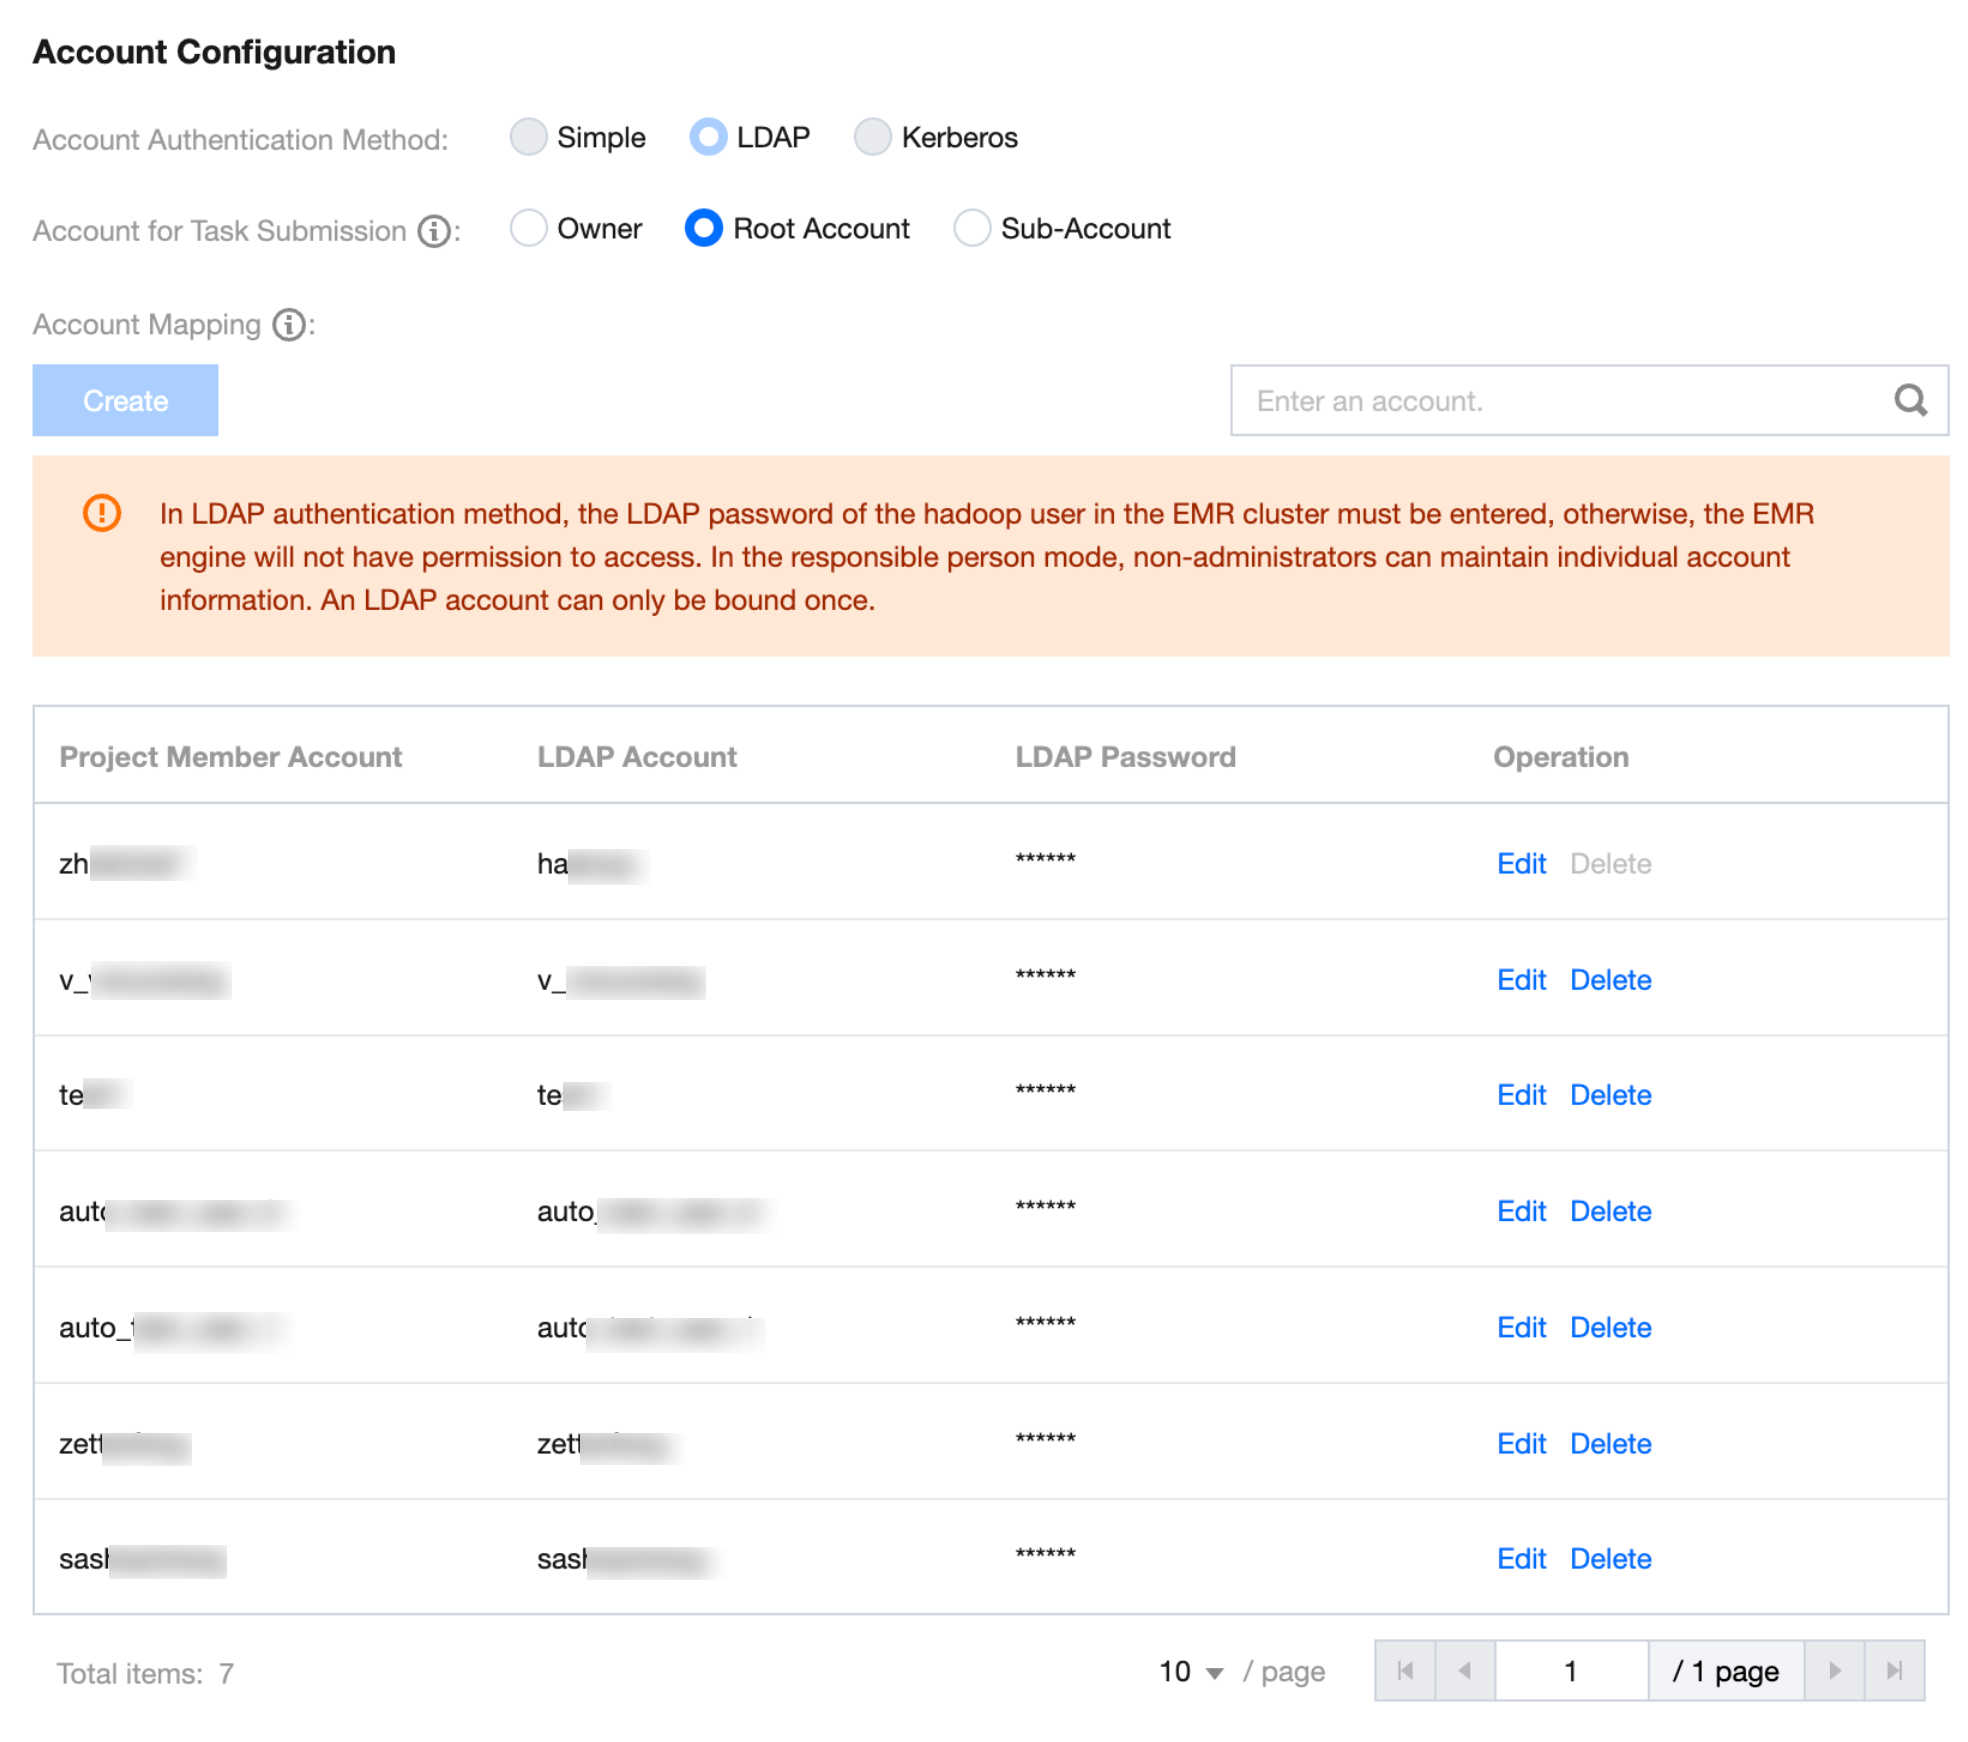
Task: Select the LDAP radio button
Action: (708, 137)
